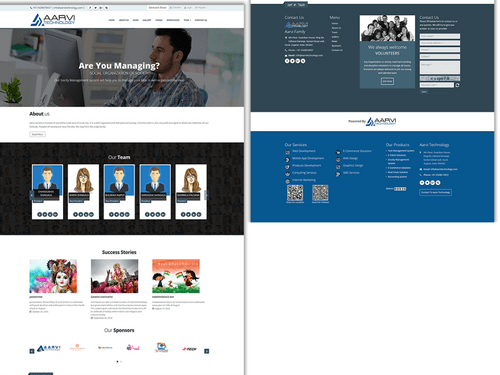Open the Register link in top bar

201,7
